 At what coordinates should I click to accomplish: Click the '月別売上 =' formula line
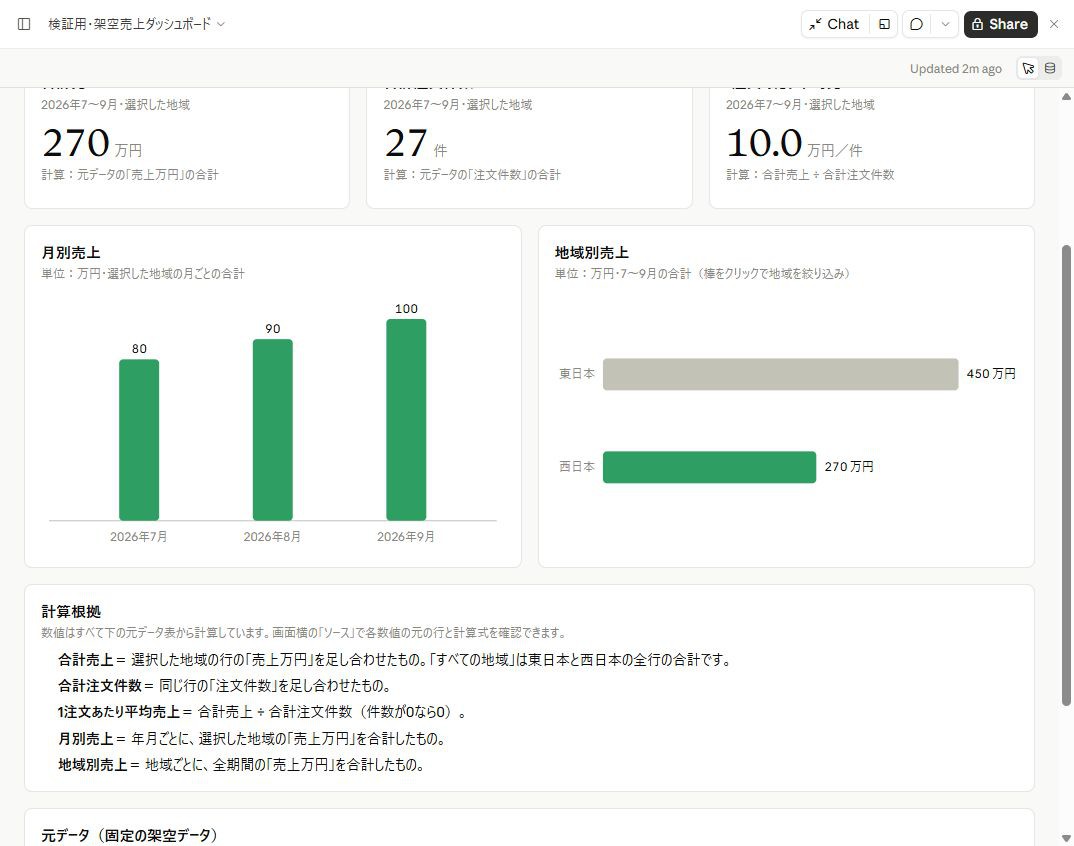tap(253, 738)
